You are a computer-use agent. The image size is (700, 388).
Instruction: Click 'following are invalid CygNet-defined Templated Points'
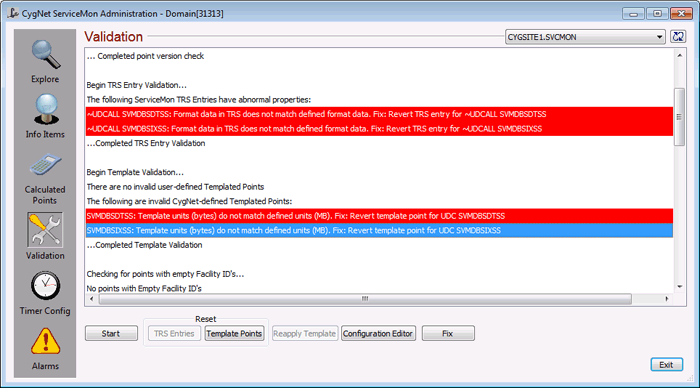pyautogui.click(x=189, y=201)
